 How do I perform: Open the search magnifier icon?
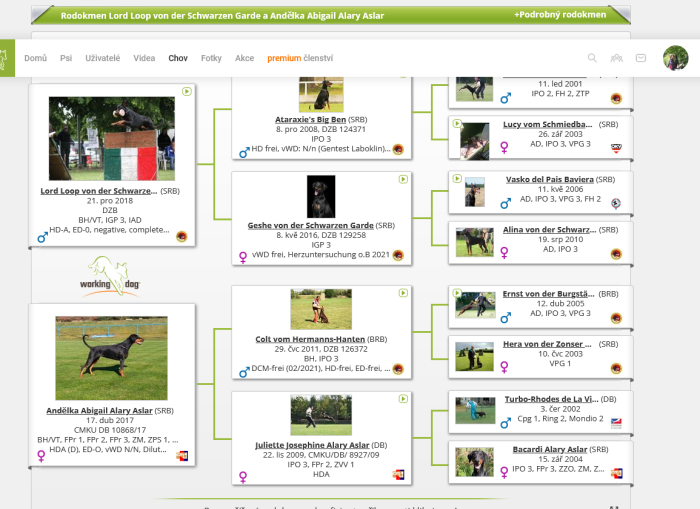(592, 58)
